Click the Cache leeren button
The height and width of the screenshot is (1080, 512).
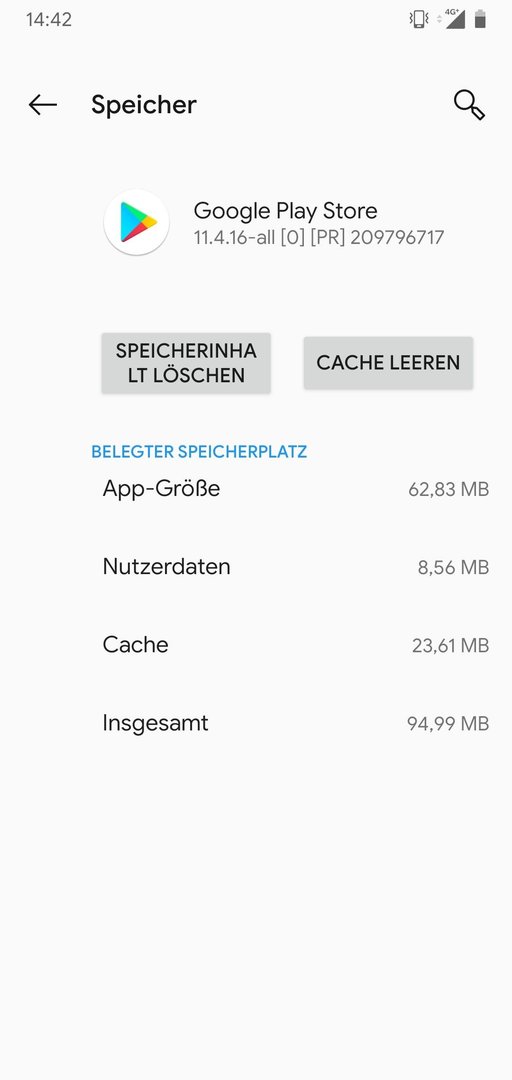click(x=388, y=363)
